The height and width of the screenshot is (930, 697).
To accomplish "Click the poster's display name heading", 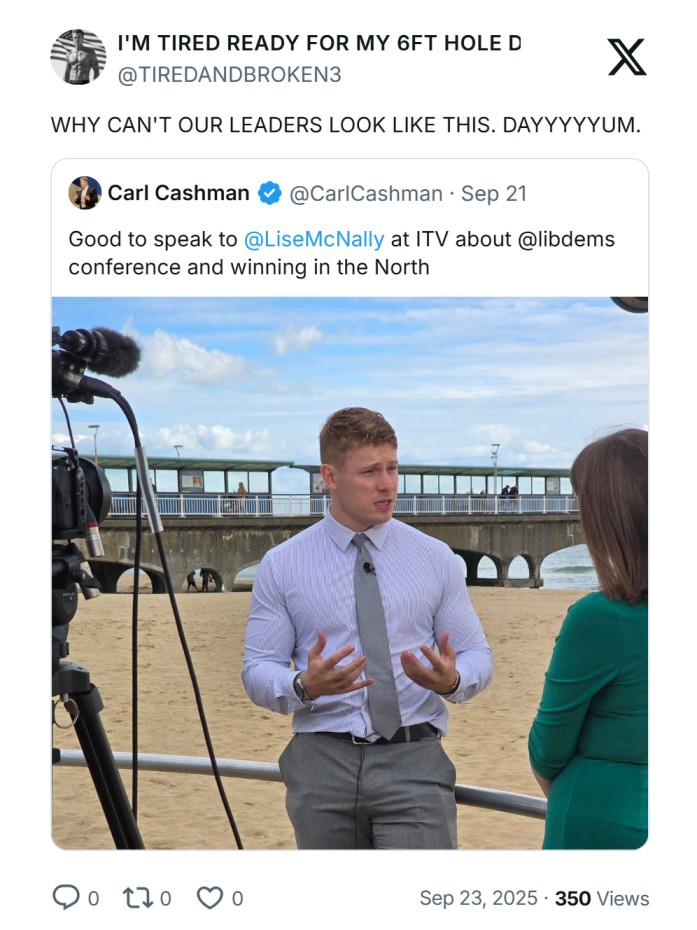I will [x=319, y=43].
